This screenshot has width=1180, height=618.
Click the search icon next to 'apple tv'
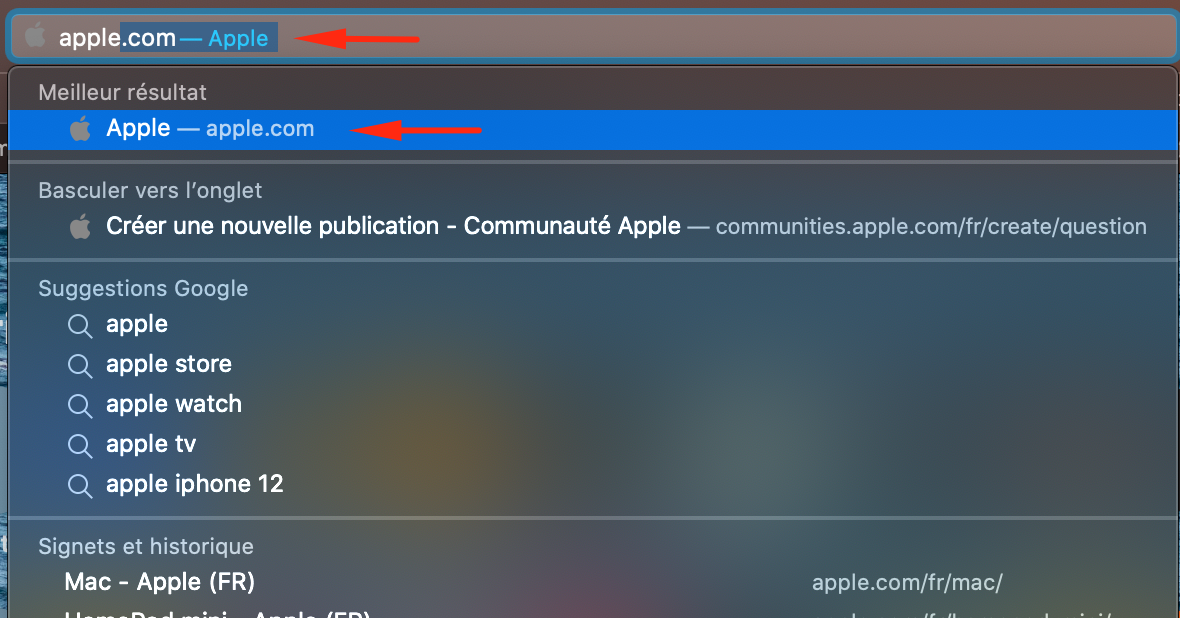81,446
